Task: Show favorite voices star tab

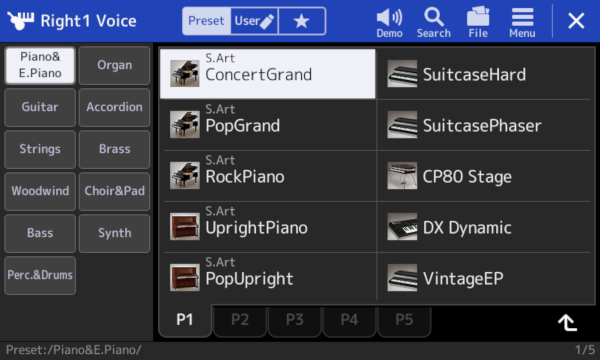Action: tap(302, 21)
